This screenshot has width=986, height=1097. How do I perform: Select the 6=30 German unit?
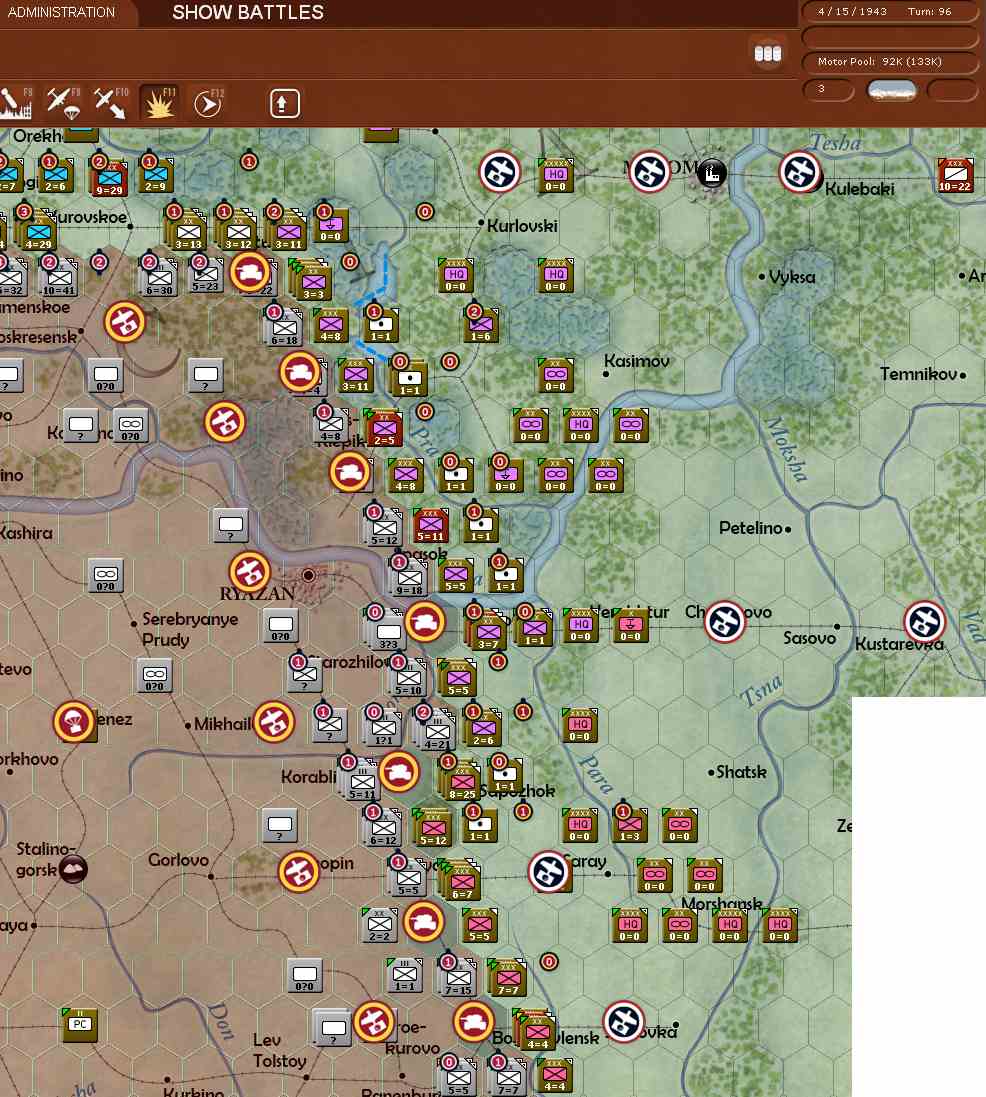(160, 278)
